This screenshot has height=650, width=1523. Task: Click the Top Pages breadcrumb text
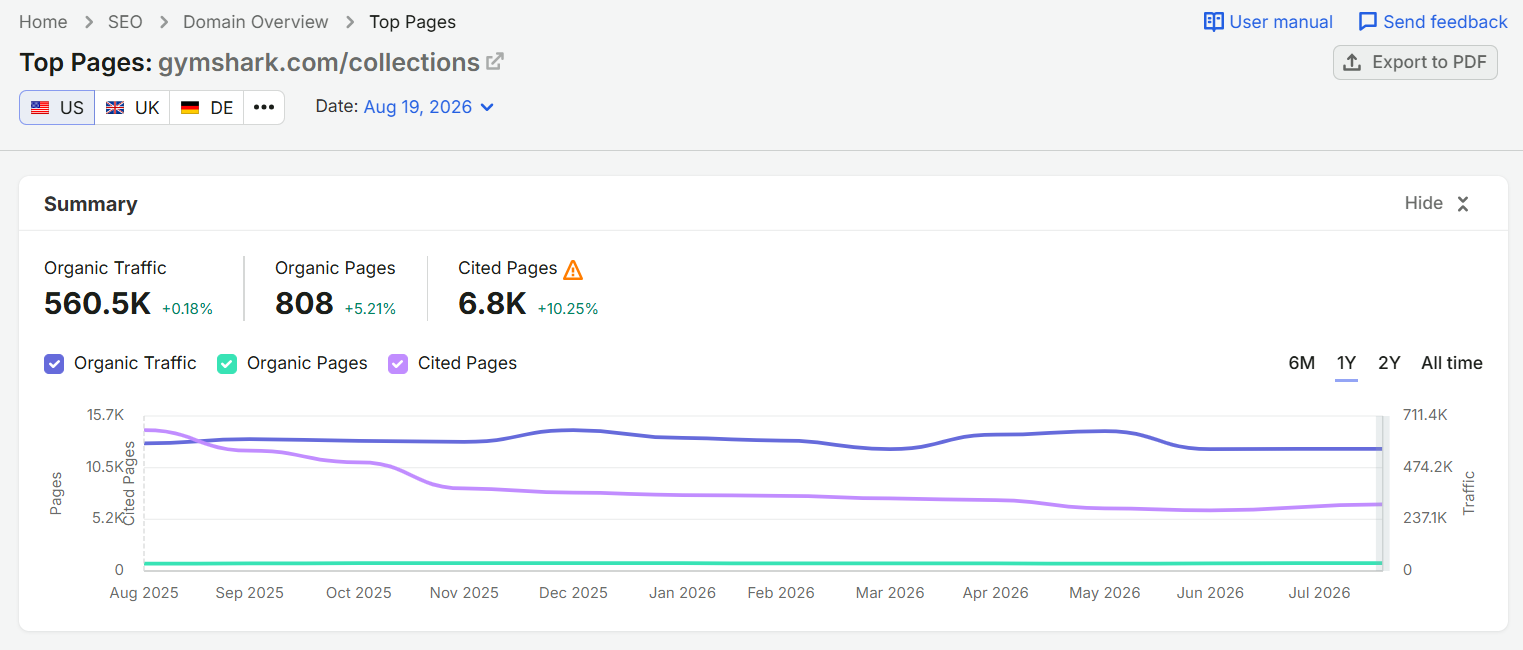click(413, 22)
